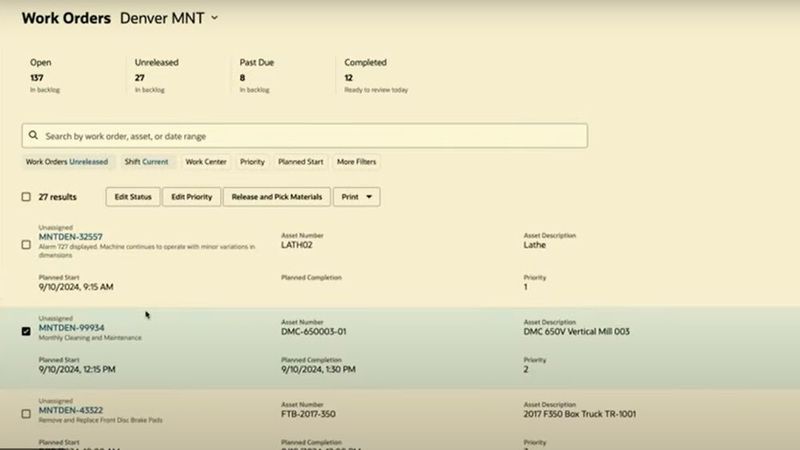Click the Edit Priority button
Screen dimensions: 800x450
pyautogui.click(x=191, y=197)
